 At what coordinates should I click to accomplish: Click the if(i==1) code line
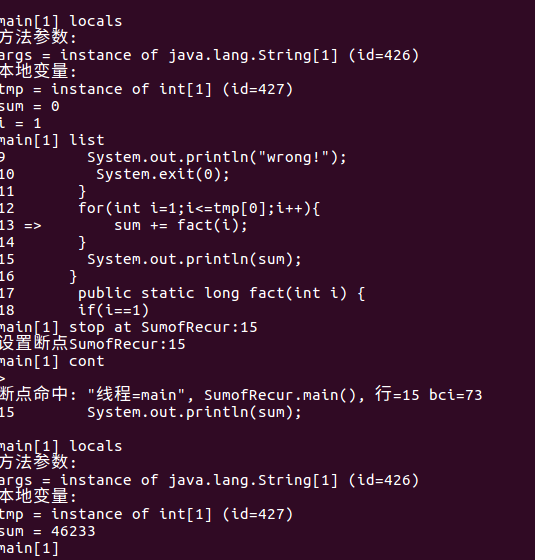[114, 310]
